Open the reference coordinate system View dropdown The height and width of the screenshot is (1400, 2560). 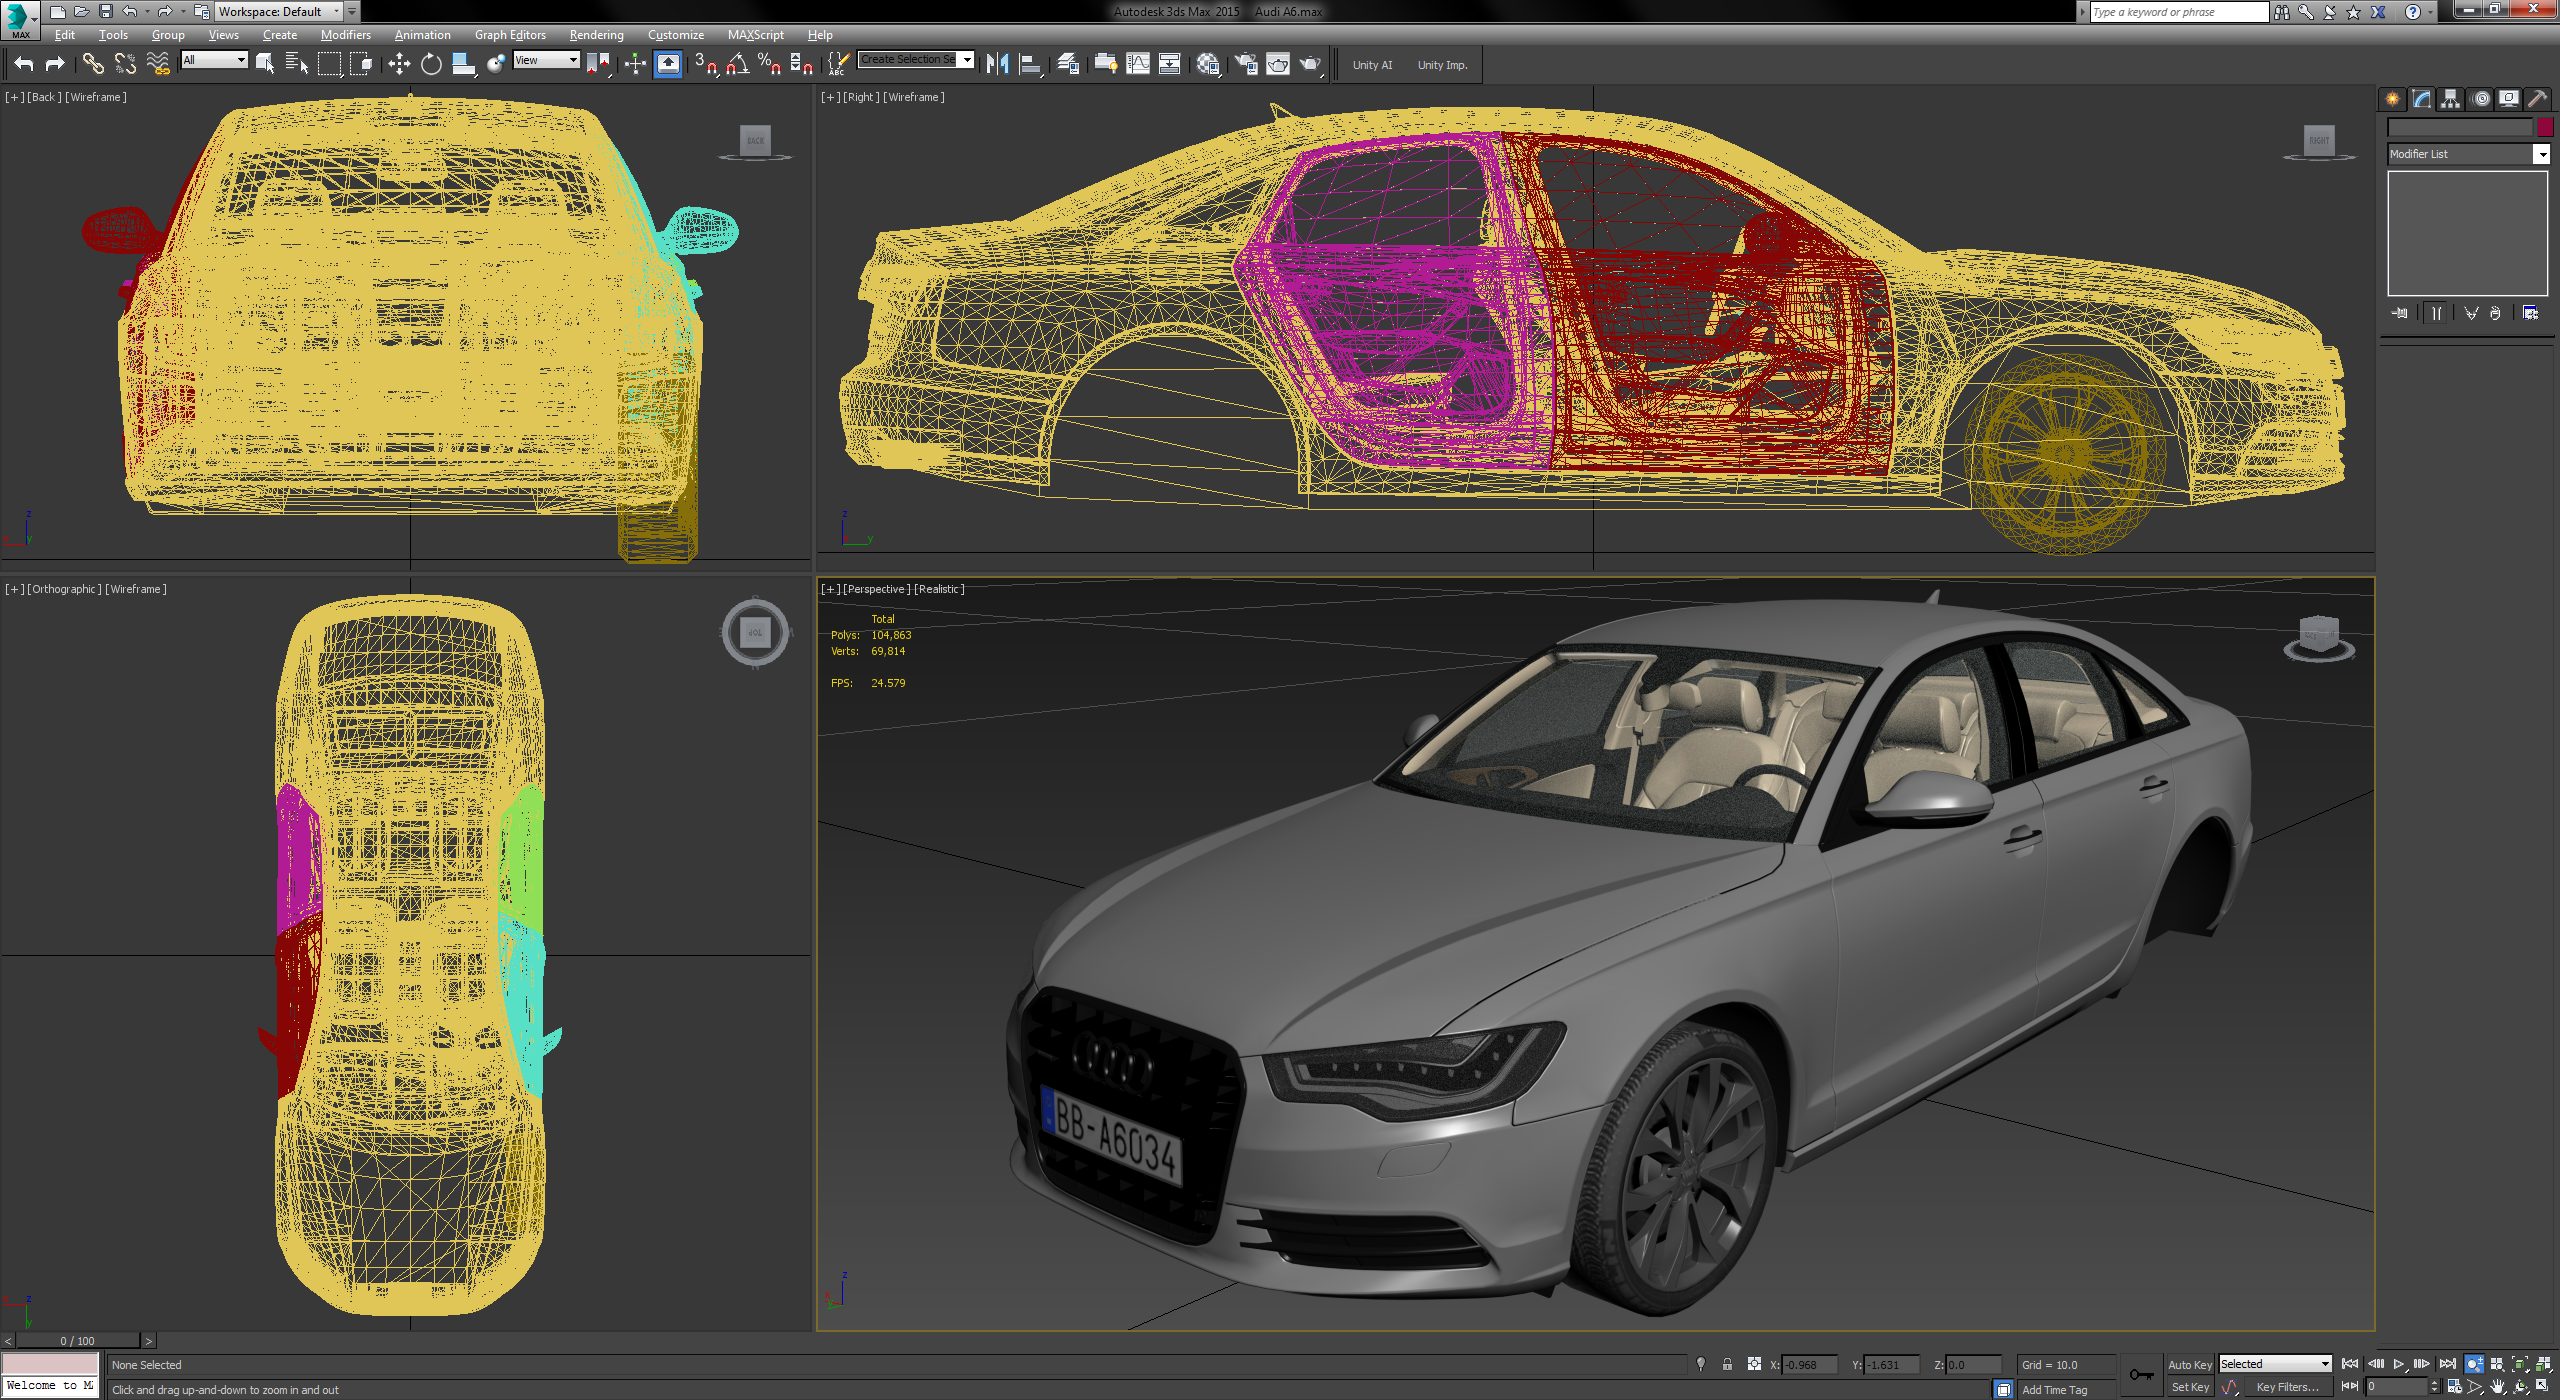tap(545, 60)
